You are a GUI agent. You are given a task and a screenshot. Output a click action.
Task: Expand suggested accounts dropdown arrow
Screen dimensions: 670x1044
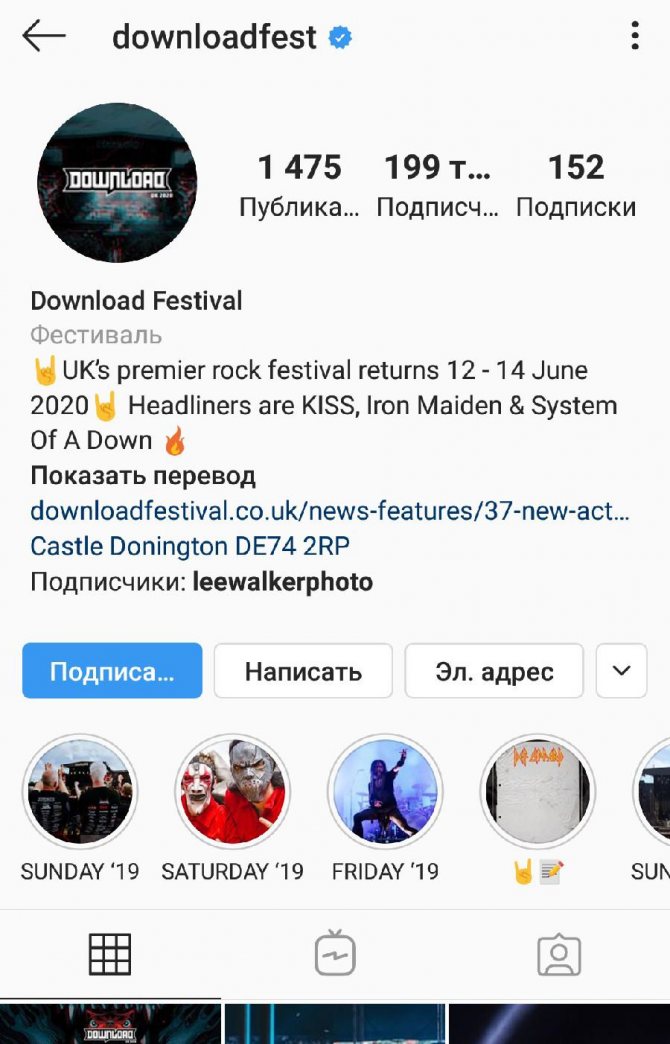621,670
